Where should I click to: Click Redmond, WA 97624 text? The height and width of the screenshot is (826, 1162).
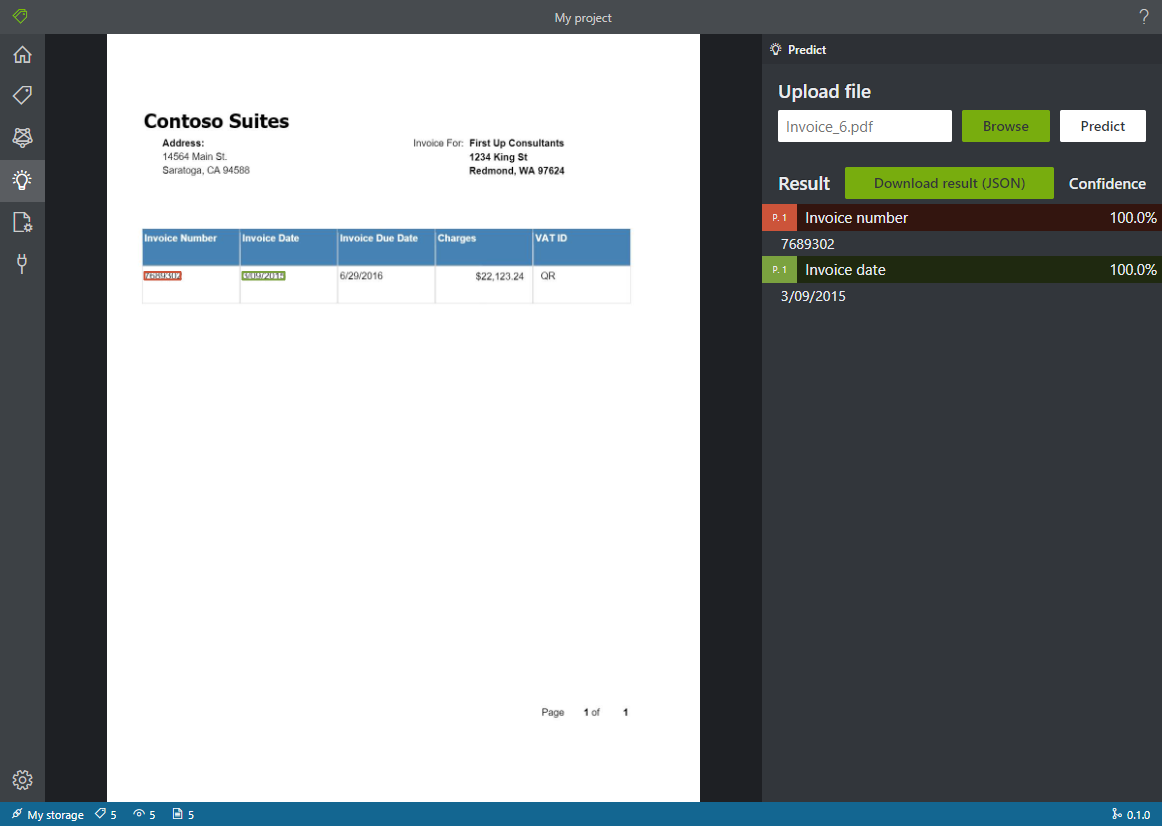tap(517, 170)
